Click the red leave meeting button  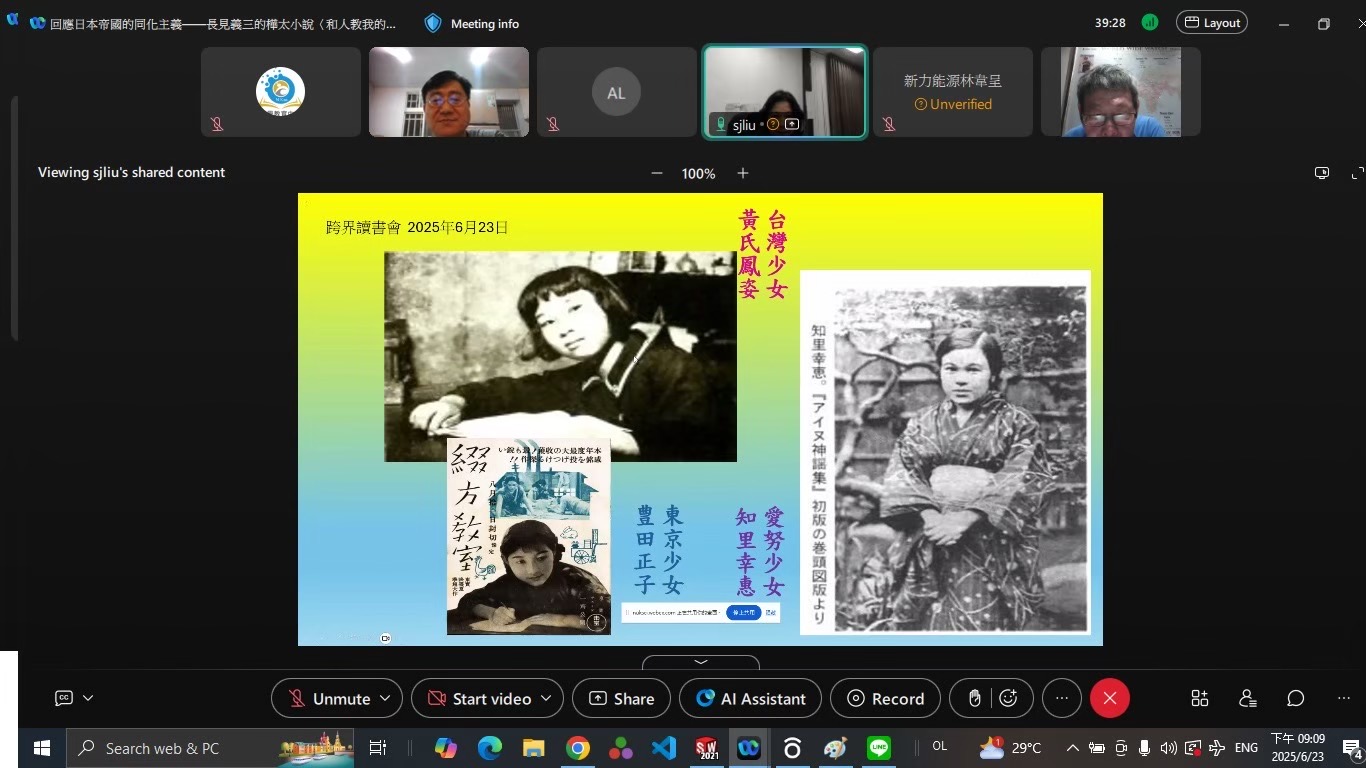pos(1109,699)
